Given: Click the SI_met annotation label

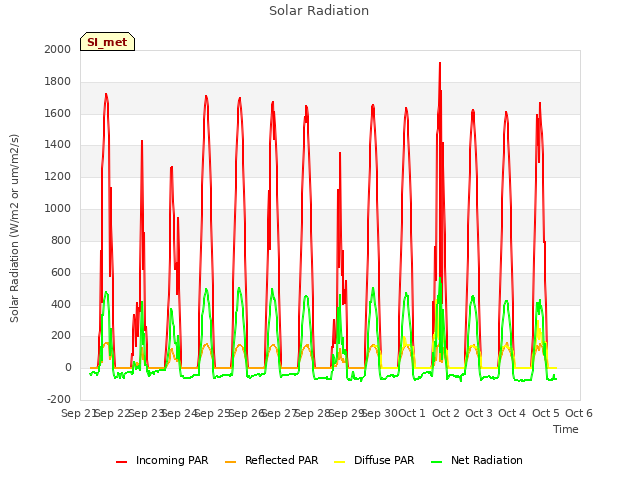Looking at the screenshot, I should pos(107,42).
